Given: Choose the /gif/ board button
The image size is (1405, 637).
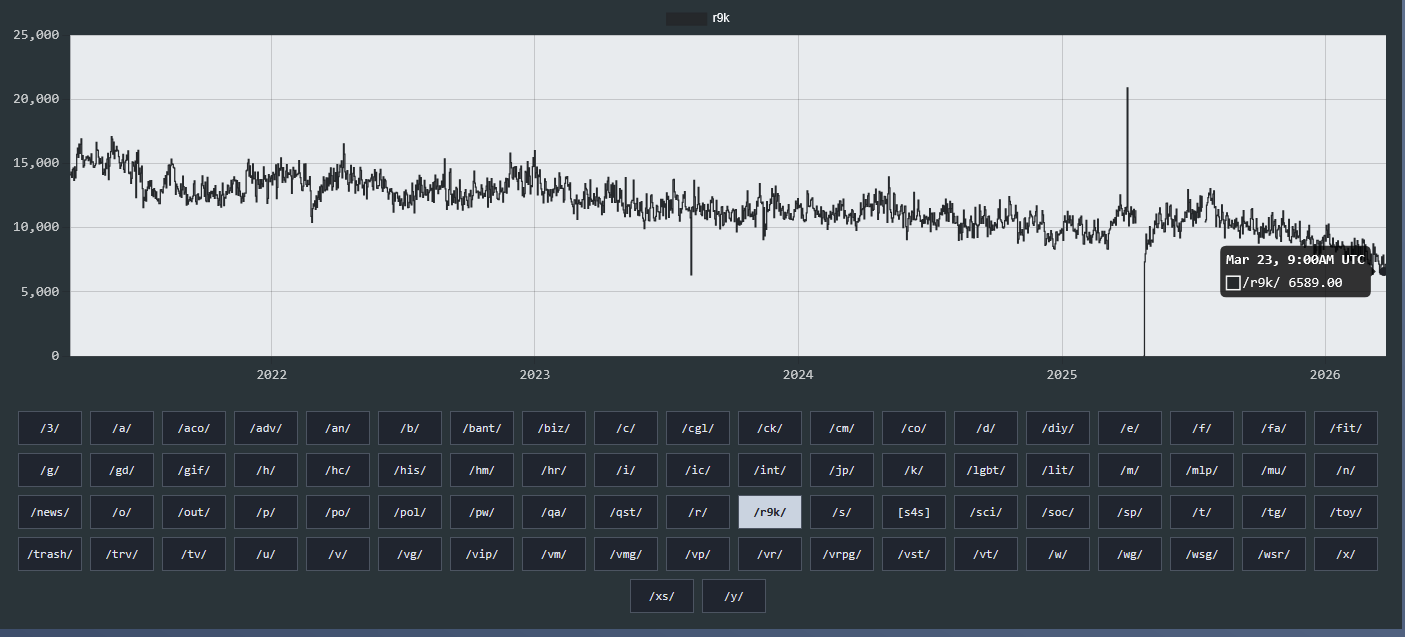Looking at the screenshot, I should 194,470.
